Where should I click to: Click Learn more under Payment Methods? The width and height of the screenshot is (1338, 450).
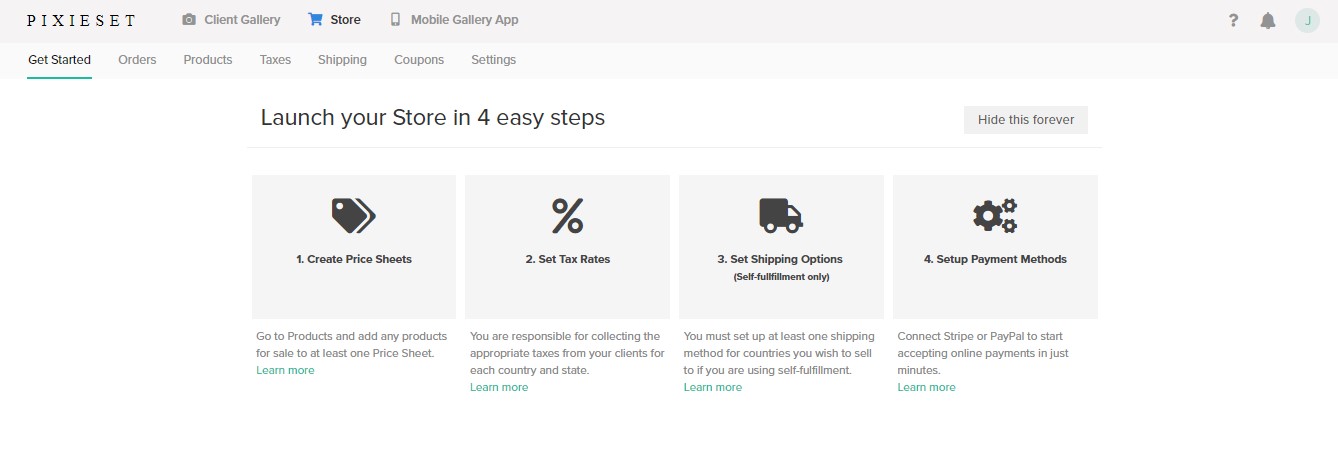pos(926,387)
